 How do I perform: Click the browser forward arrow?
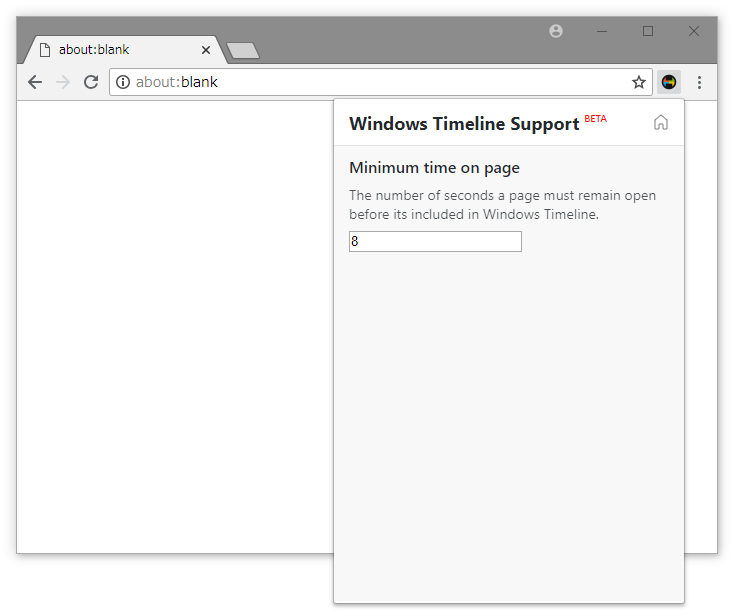tap(63, 82)
